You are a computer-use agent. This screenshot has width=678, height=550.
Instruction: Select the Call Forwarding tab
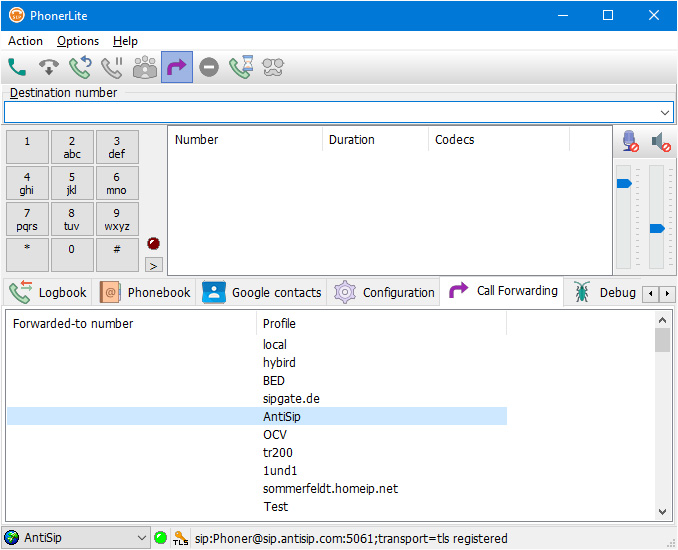[502, 291]
